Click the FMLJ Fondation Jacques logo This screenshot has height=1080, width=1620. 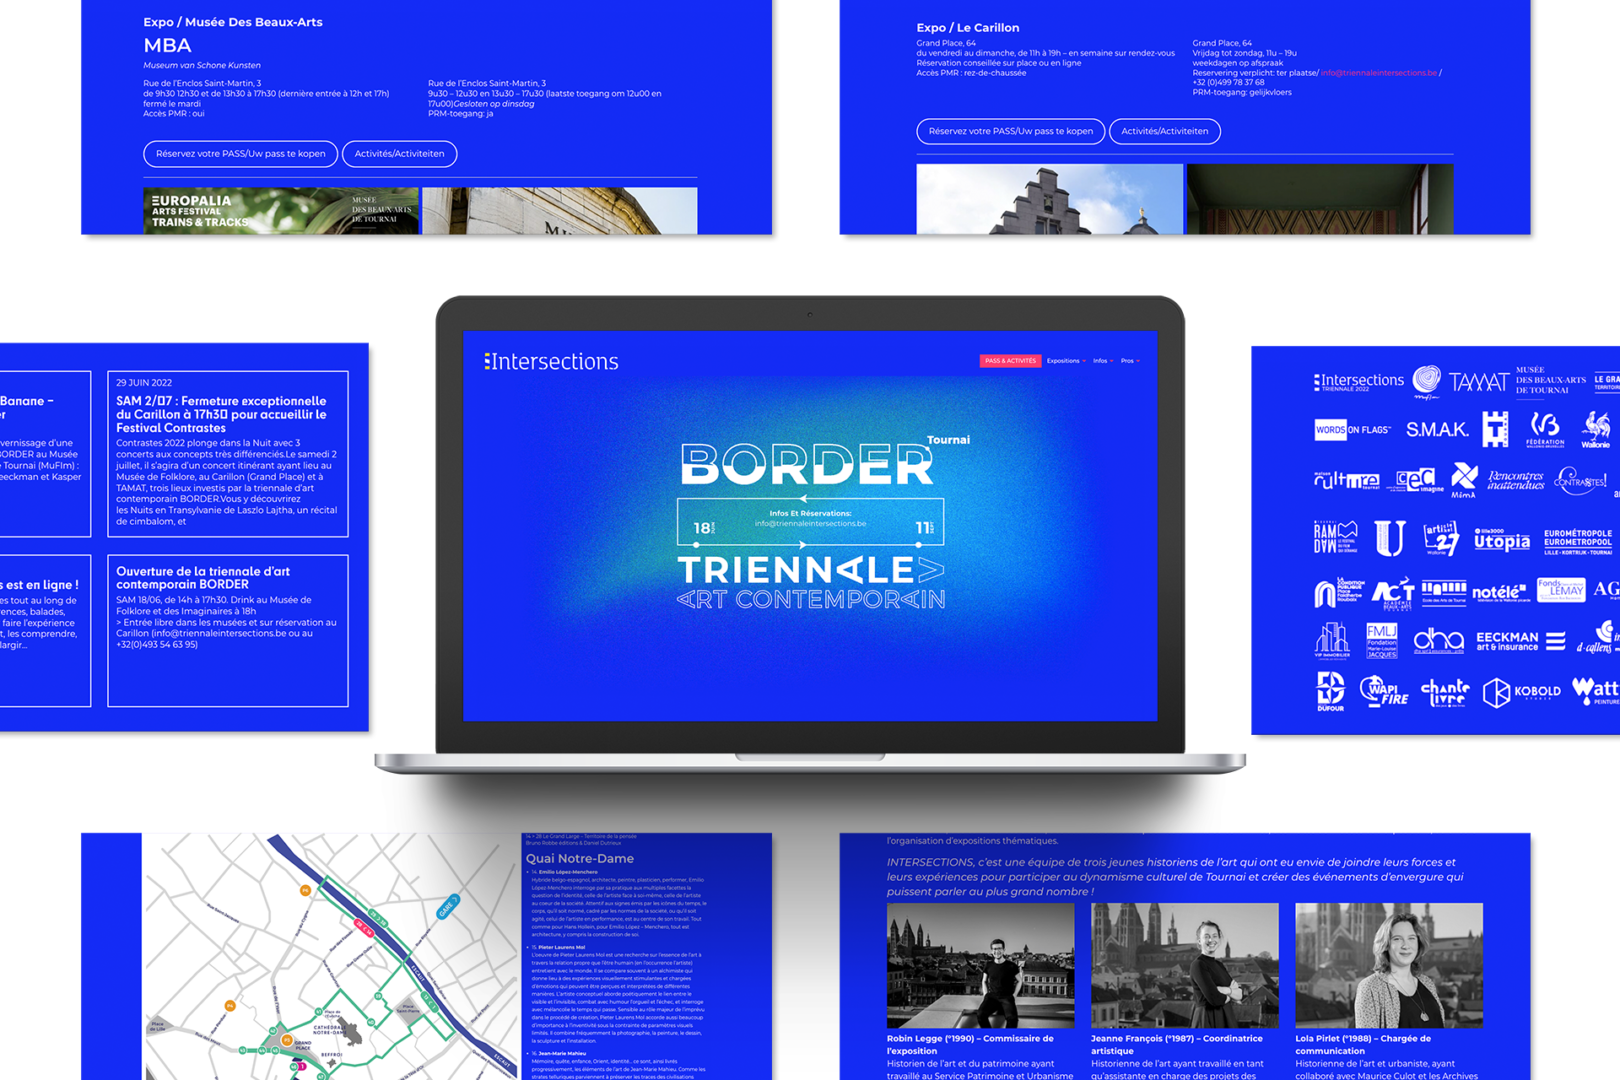[1381, 641]
